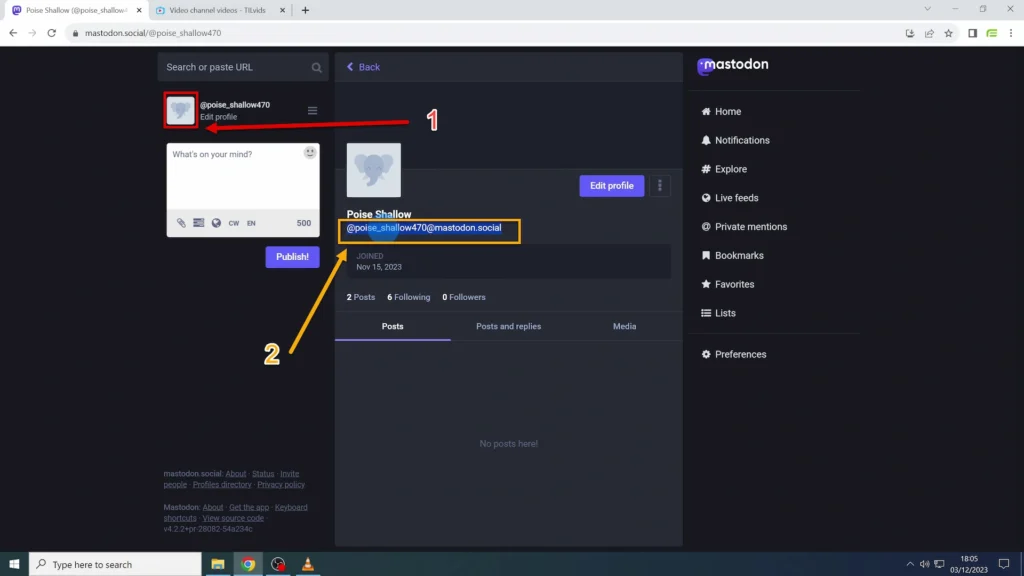
Task: Click the taskbar search box
Action: (x=115, y=564)
